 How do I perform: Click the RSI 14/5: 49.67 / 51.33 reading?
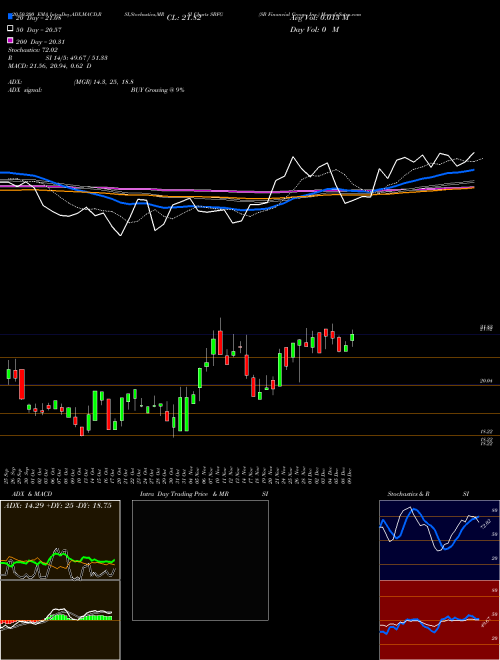pyautogui.click(x=58, y=58)
